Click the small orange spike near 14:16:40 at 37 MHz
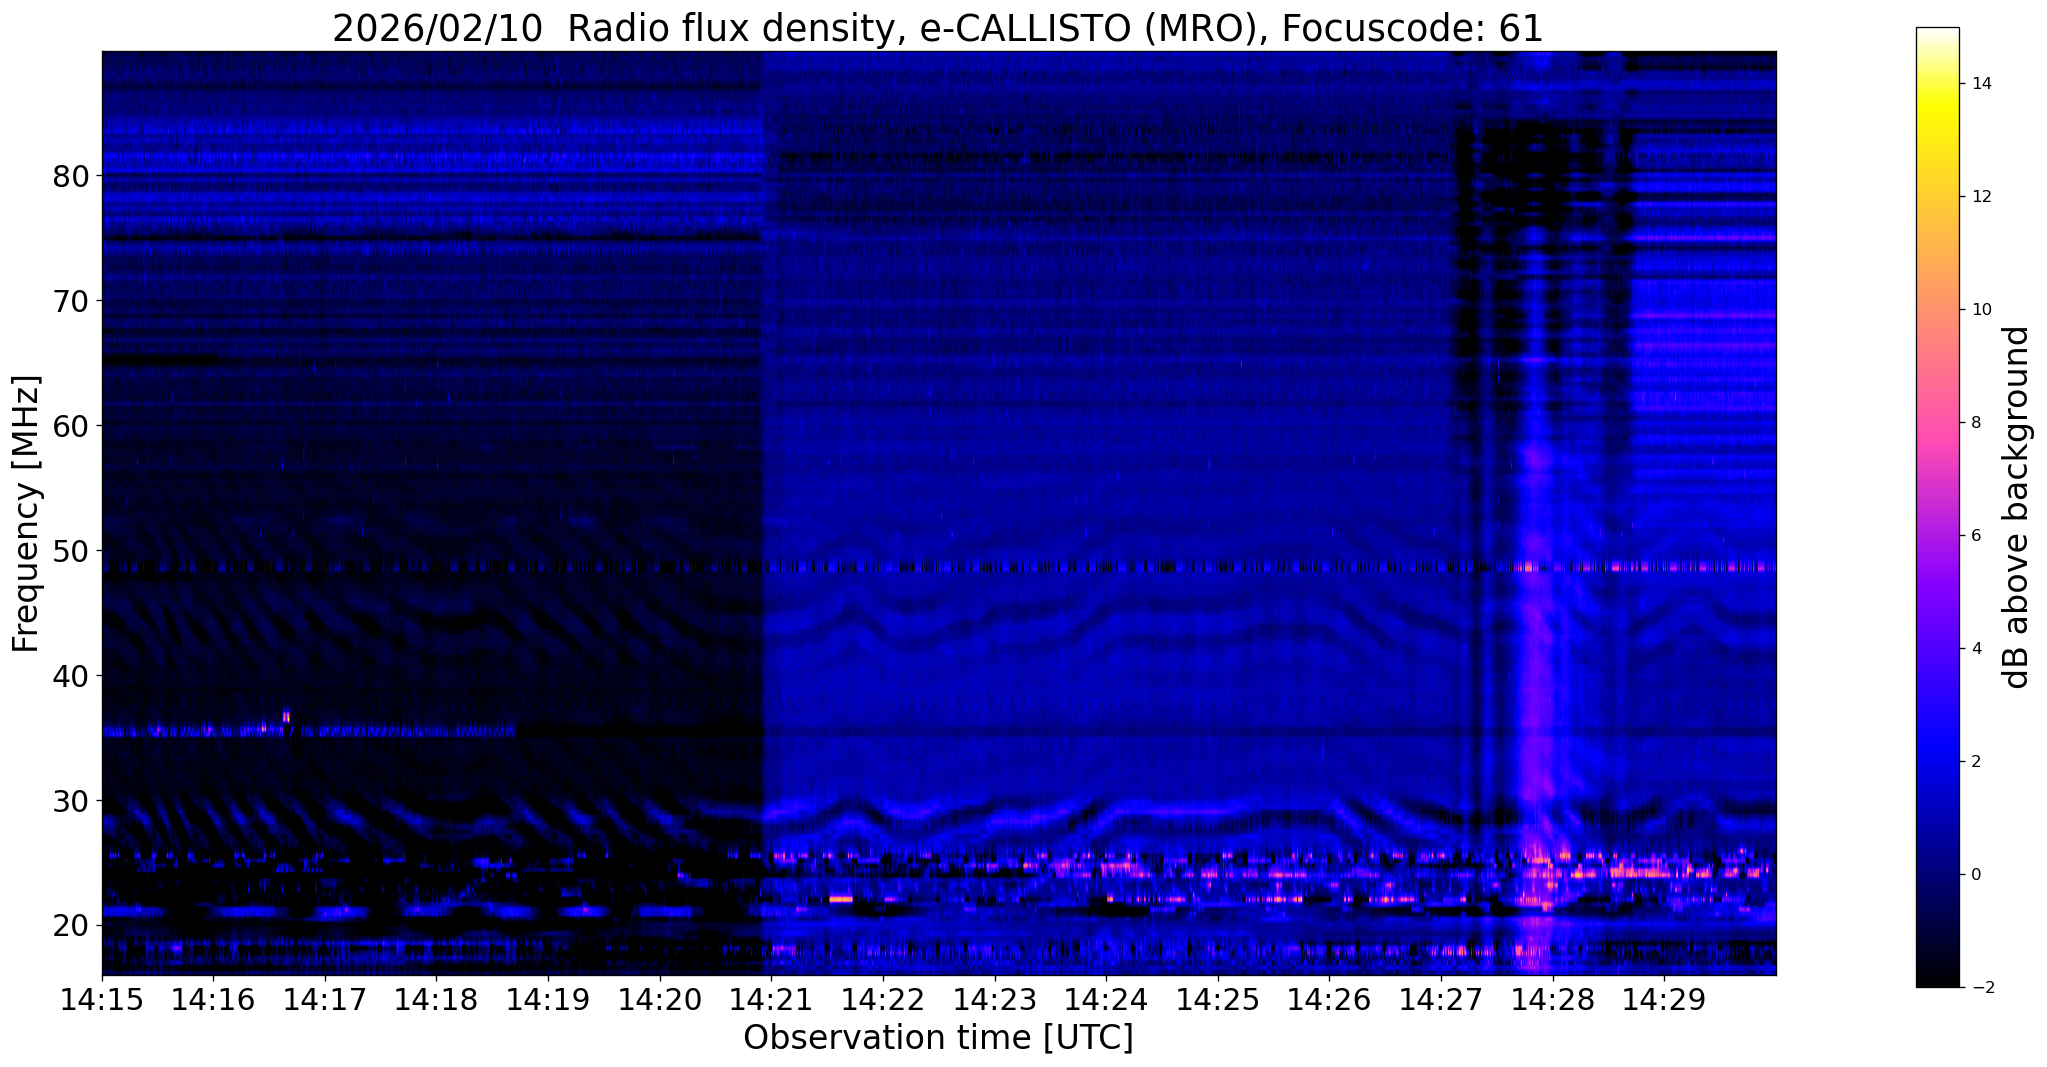The width and height of the screenshot is (2047, 1067). [286, 716]
